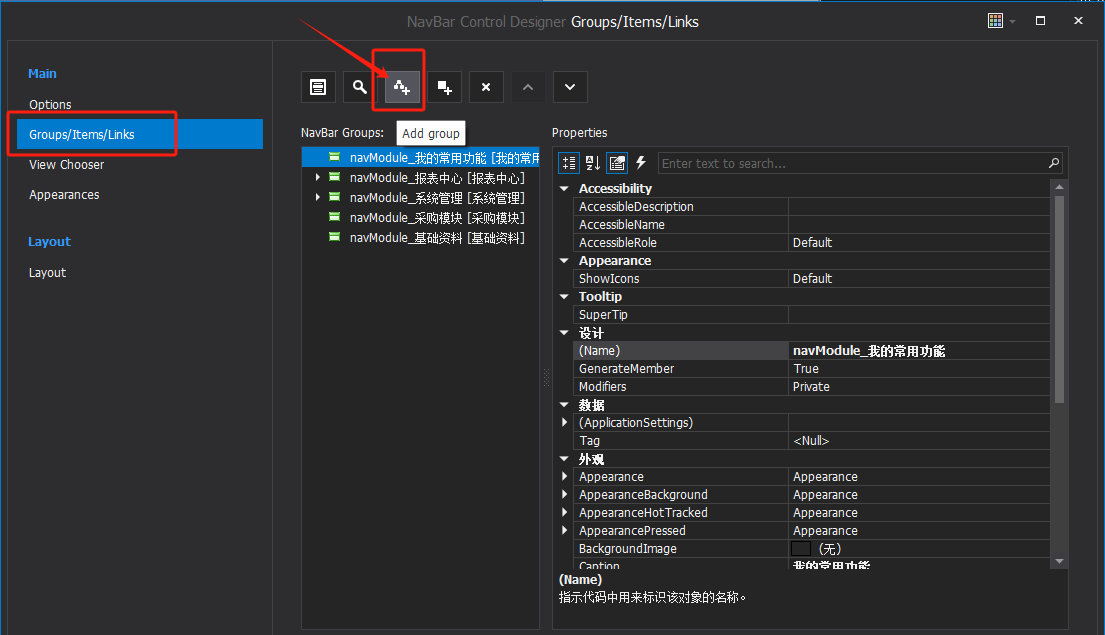Click the ShowIcons Default value
The height and width of the screenshot is (635, 1105).
click(919, 278)
